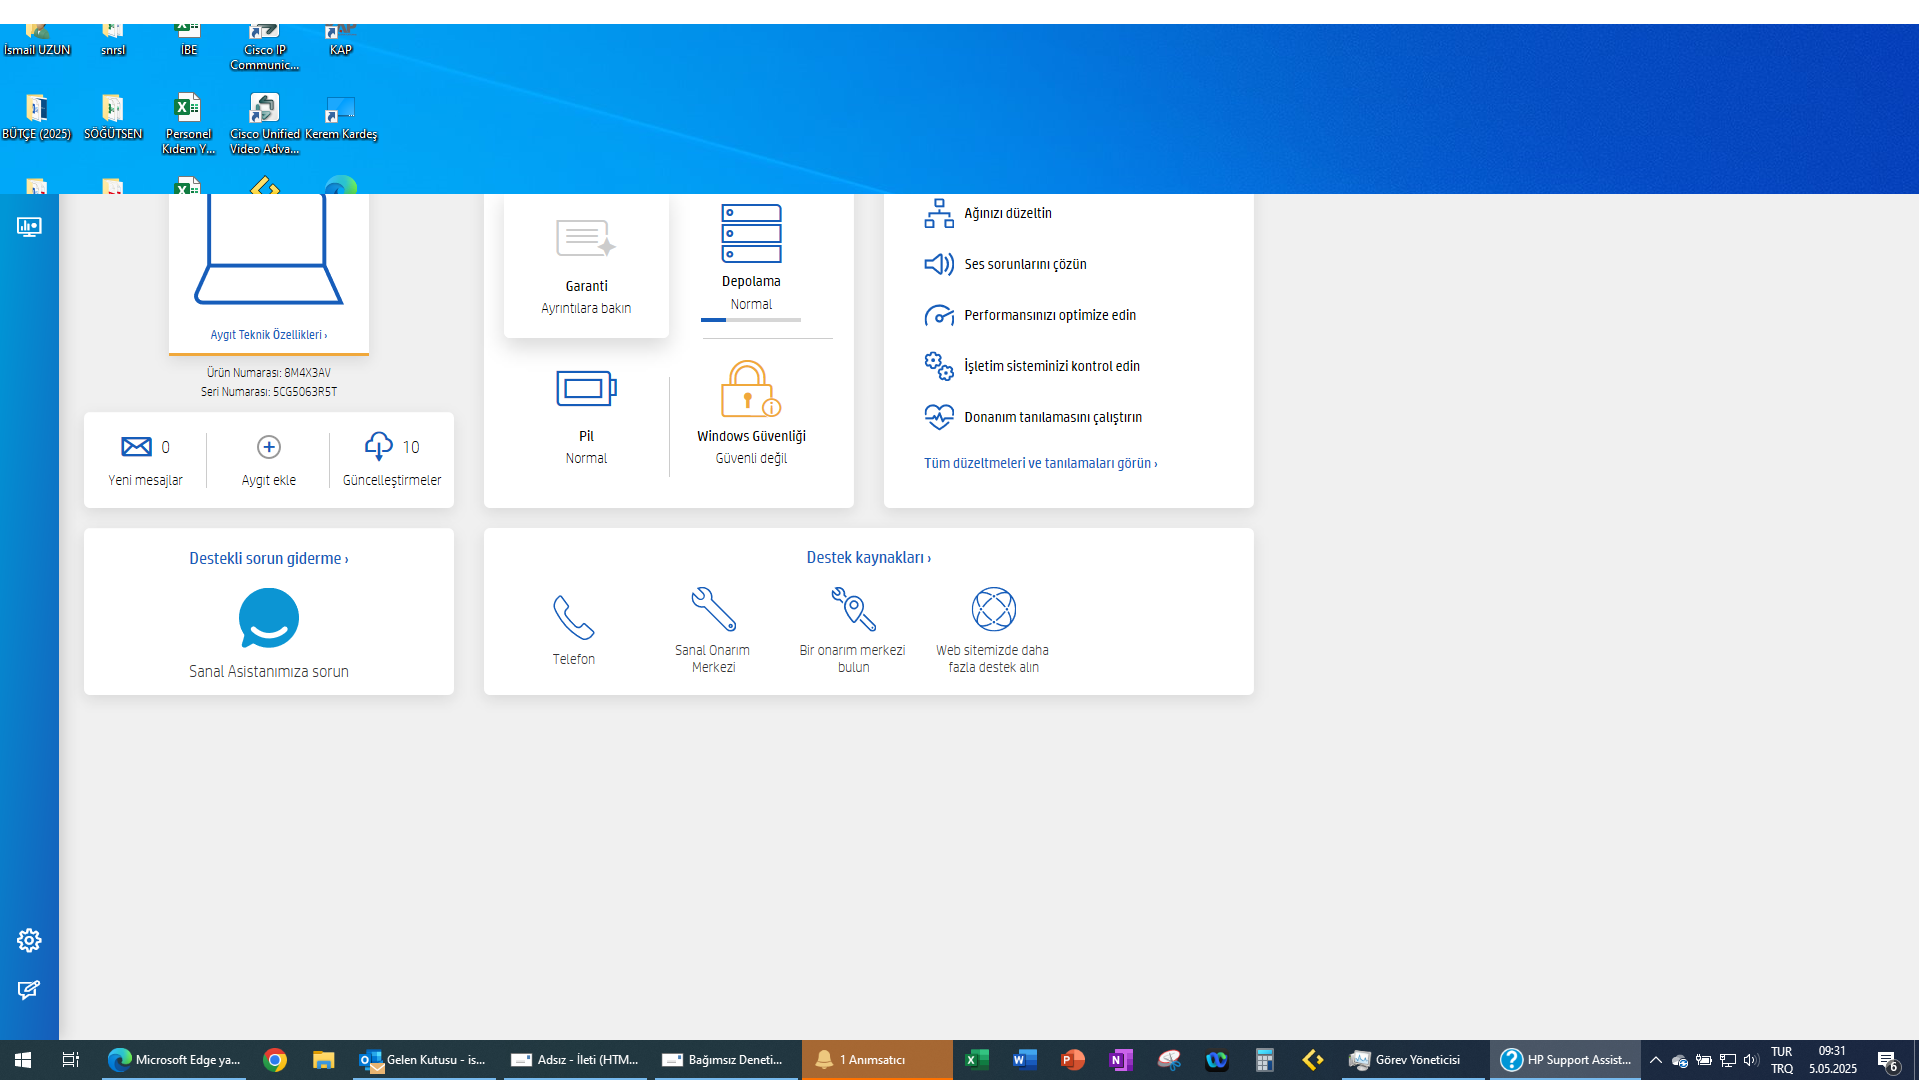Screen dimensions: 1919x1080
Task: Open Aygıt Teknik Özellikleri link
Action: pyautogui.click(x=269, y=335)
